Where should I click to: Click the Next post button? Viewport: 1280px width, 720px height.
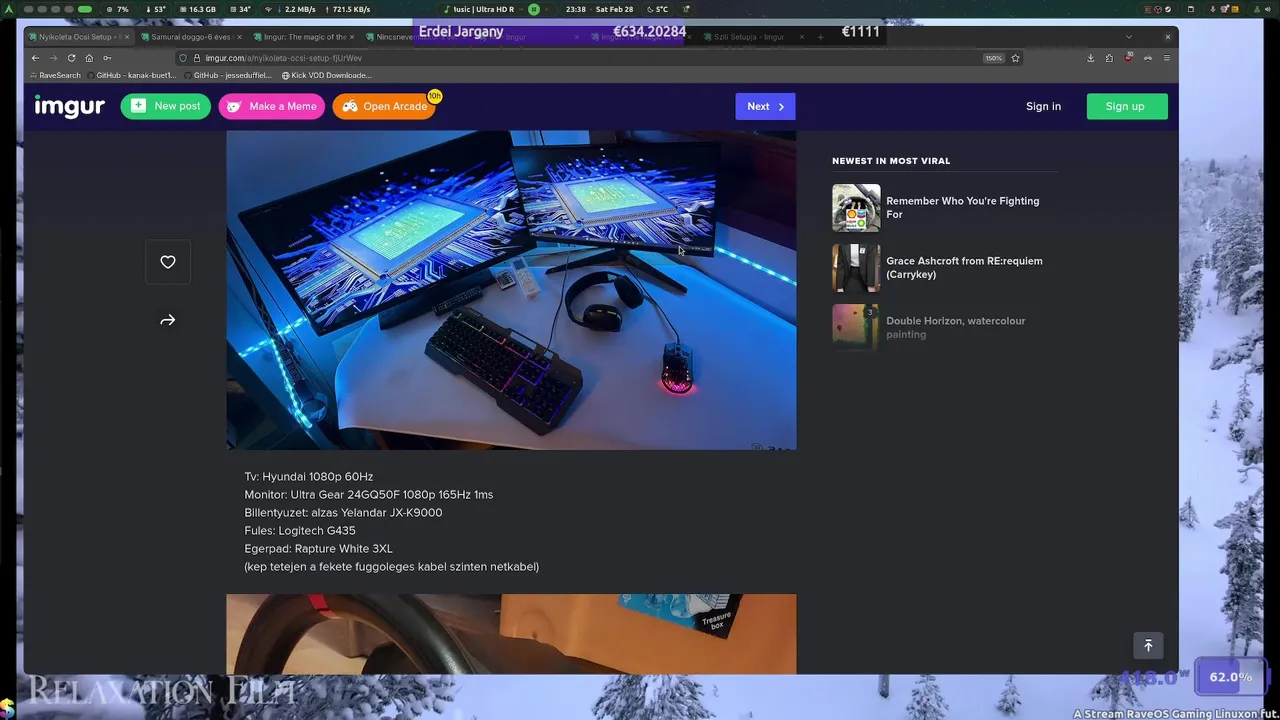click(x=765, y=106)
